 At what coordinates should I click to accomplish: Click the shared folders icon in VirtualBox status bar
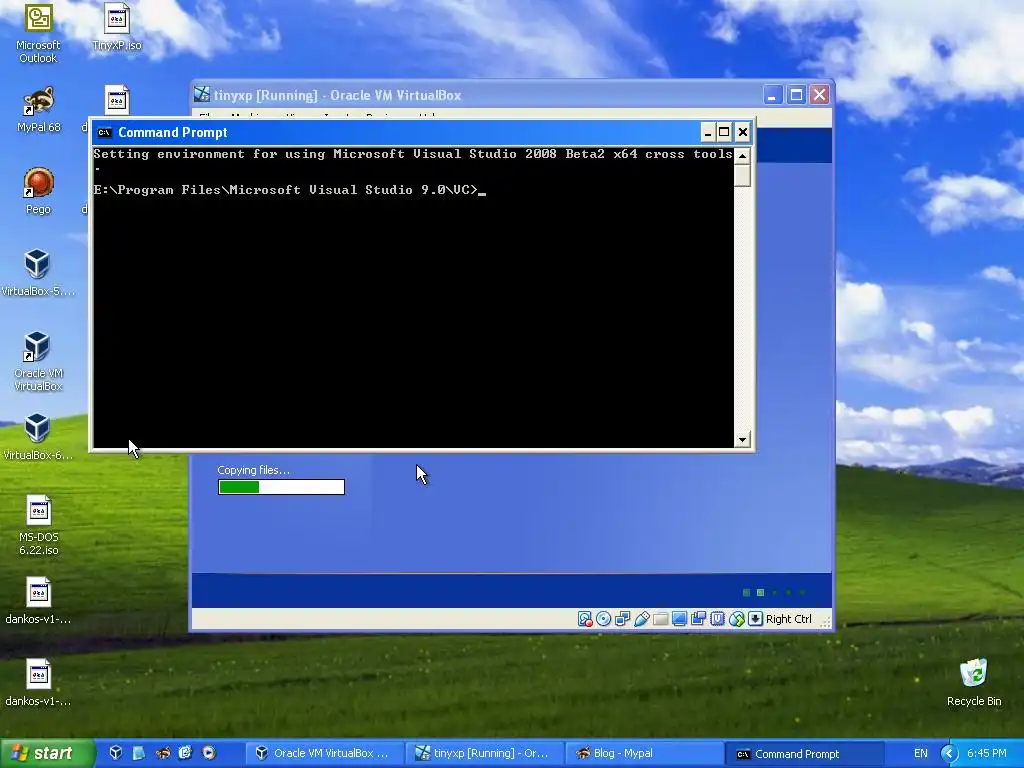coord(660,618)
